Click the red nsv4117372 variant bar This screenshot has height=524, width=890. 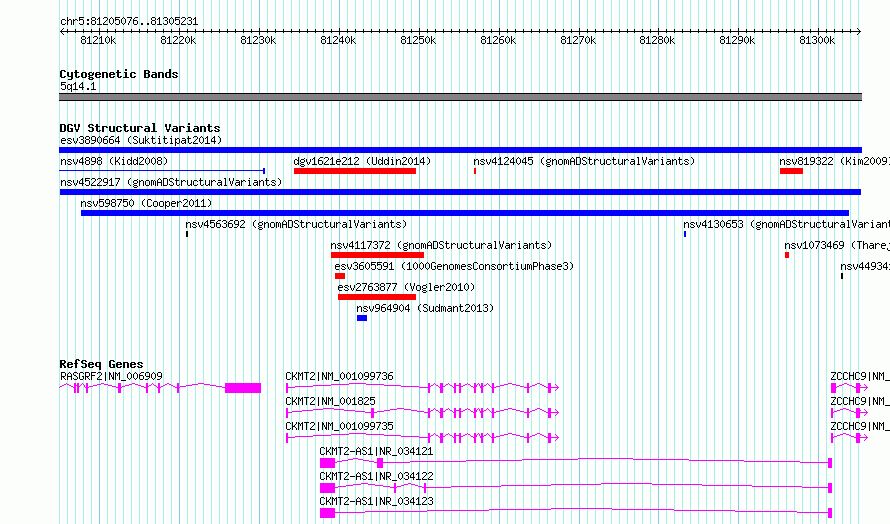click(377, 255)
